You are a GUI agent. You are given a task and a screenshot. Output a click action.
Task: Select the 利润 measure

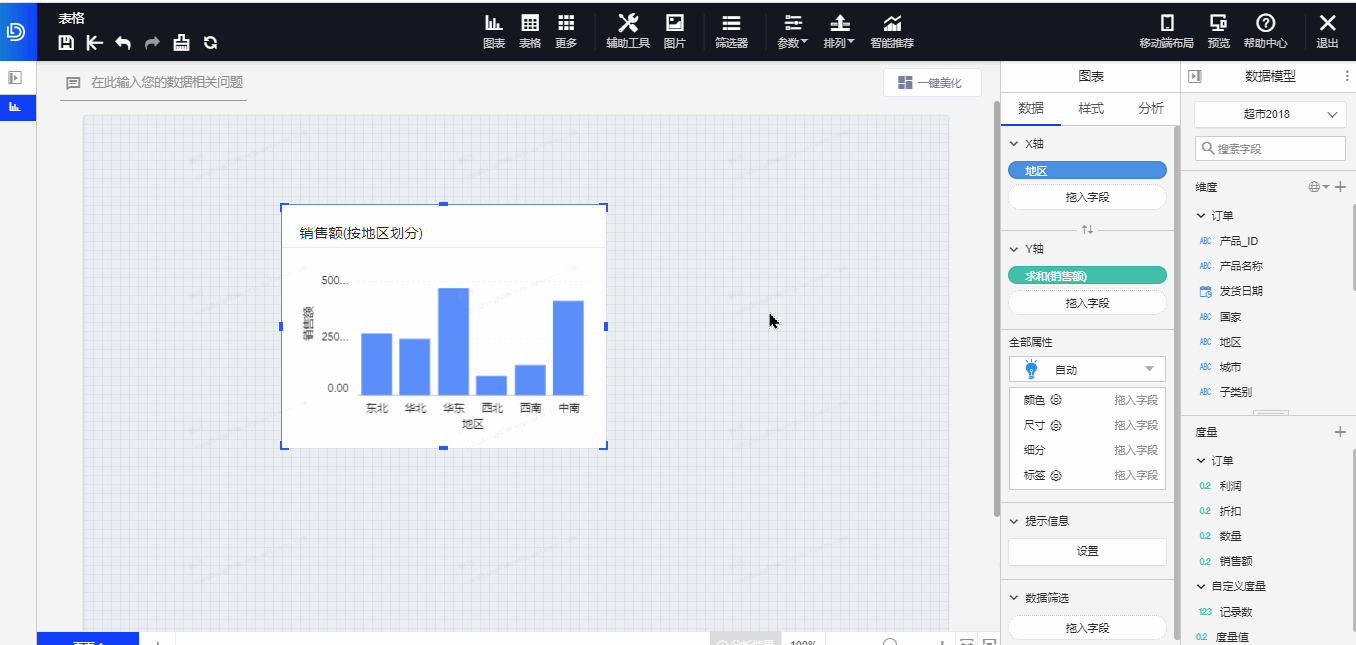[1230, 486]
